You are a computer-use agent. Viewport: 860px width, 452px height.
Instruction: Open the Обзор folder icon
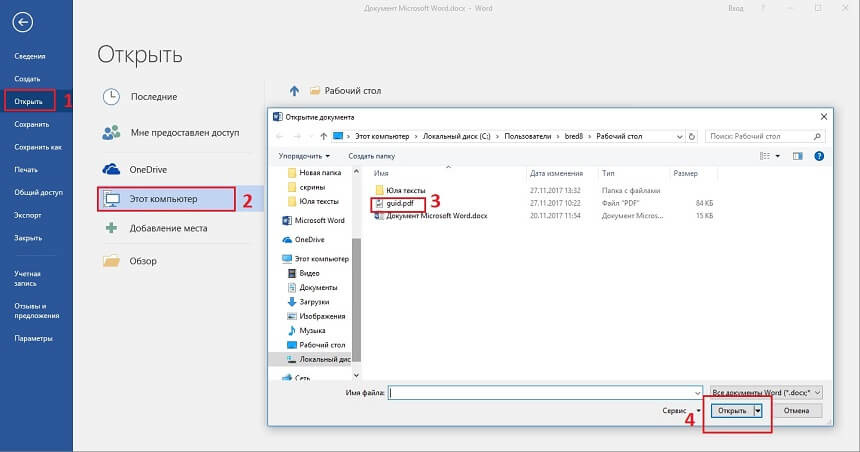[112, 261]
